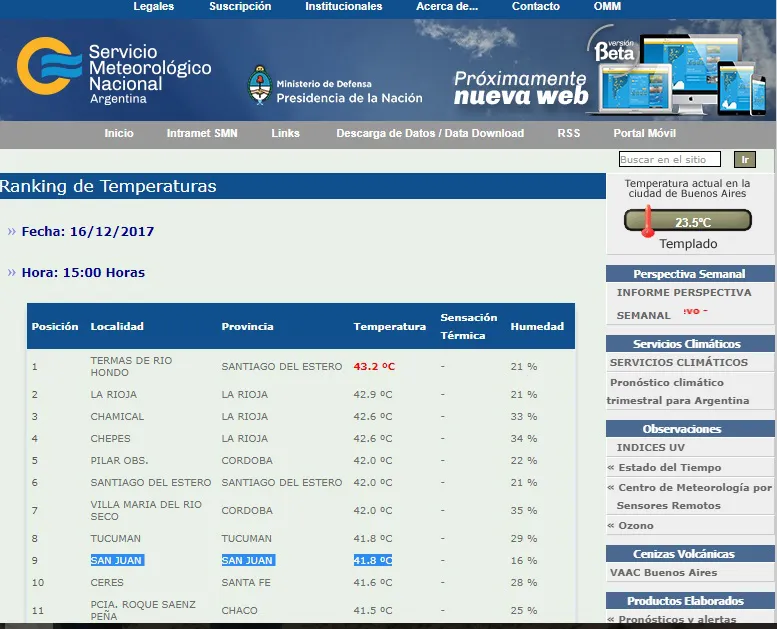Open the SERVICIOS CLIMÁTICOS link

pyautogui.click(x=678, y=362)
